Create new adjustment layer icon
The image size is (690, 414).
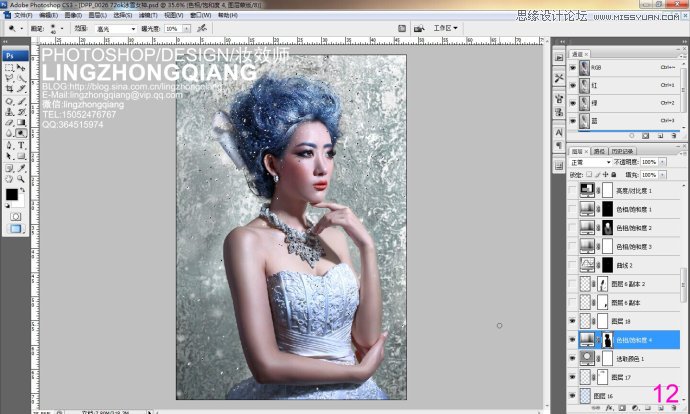635,408
